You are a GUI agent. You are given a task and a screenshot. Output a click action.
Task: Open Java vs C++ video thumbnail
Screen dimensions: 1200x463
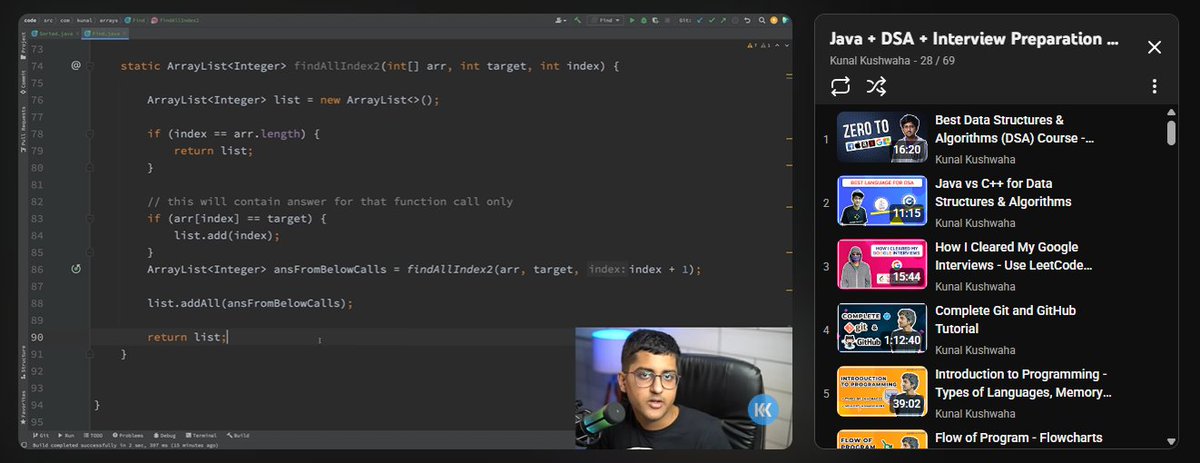point(881,201)
